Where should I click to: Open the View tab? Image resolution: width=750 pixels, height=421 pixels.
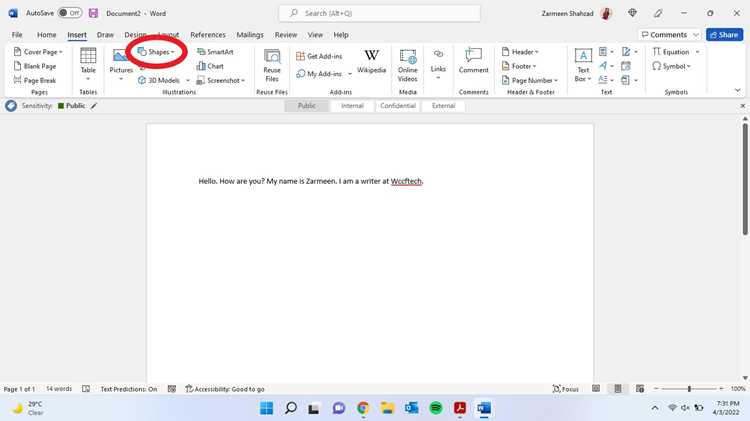[x=315, y=35]
